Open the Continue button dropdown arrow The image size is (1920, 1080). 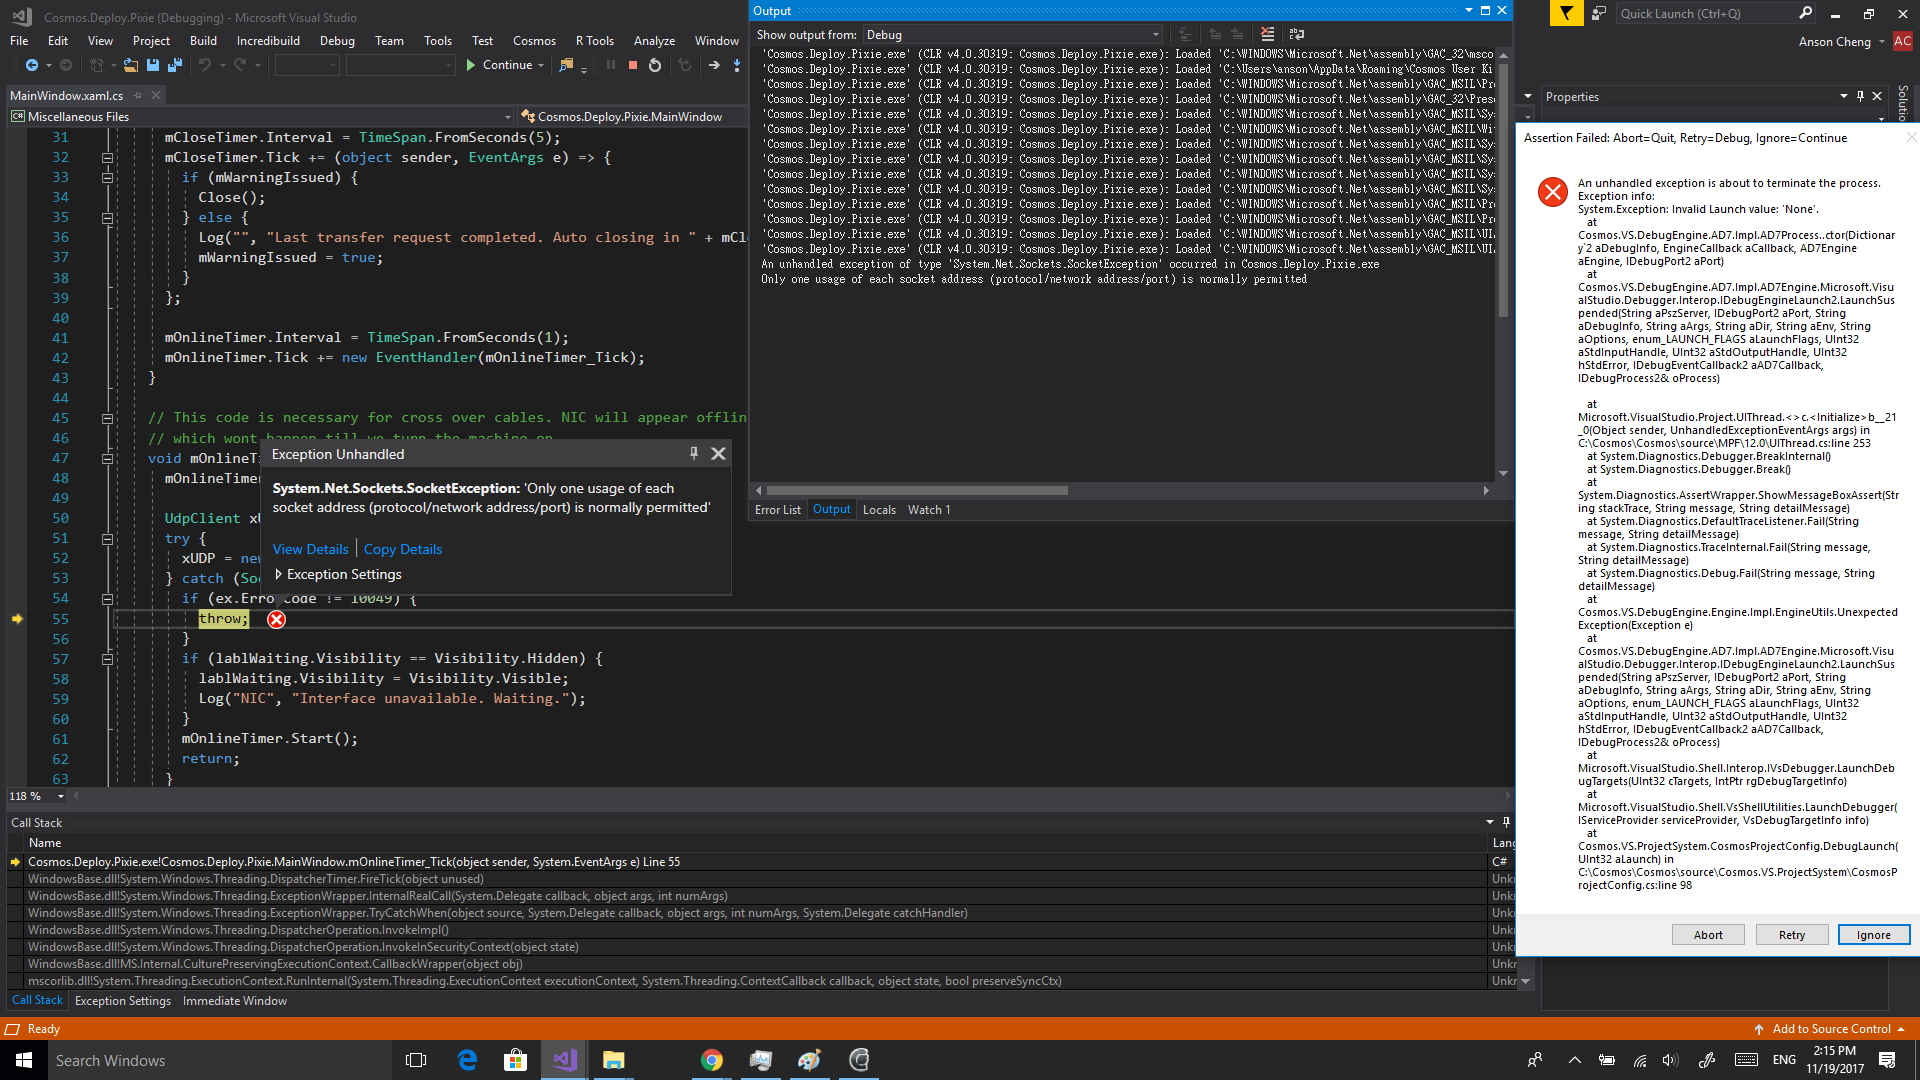pyautogui.click(x=541, y=65)
